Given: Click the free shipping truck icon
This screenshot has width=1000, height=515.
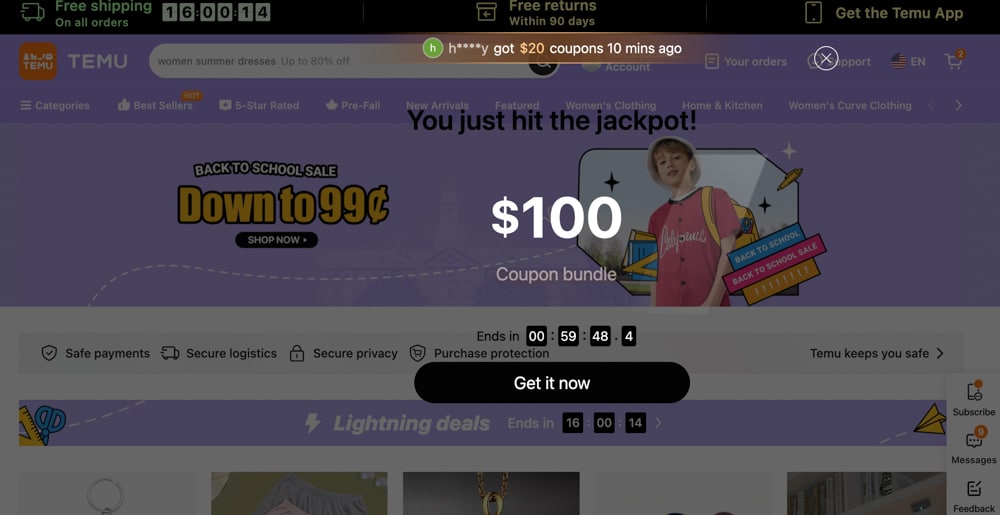Looking at the screenshot, I should click(33, 13).
